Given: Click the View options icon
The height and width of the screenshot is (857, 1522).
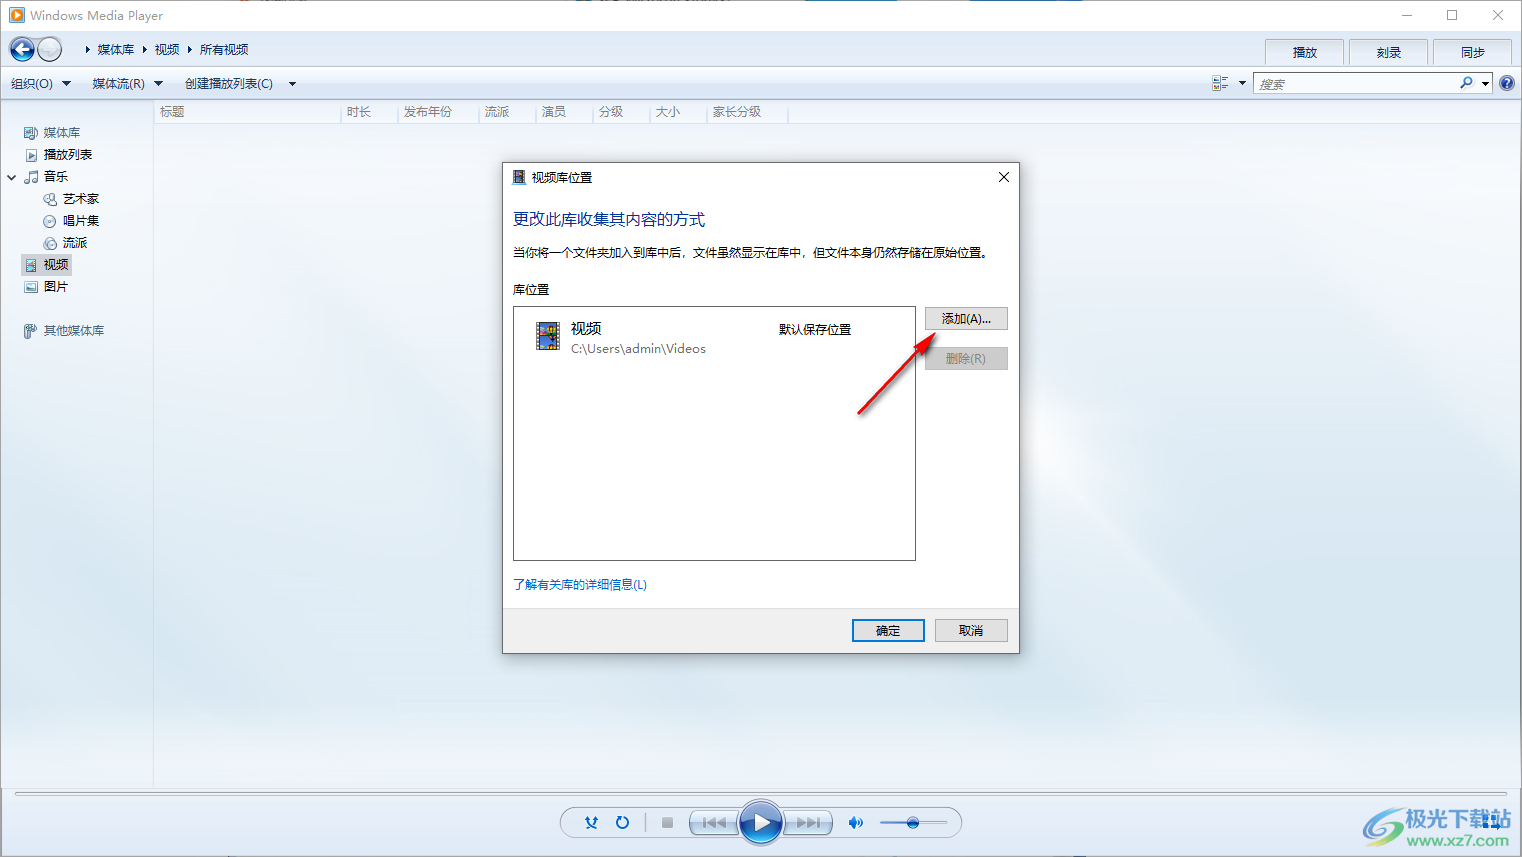Looking at the screenshot, I should [x=1220, y=83].
